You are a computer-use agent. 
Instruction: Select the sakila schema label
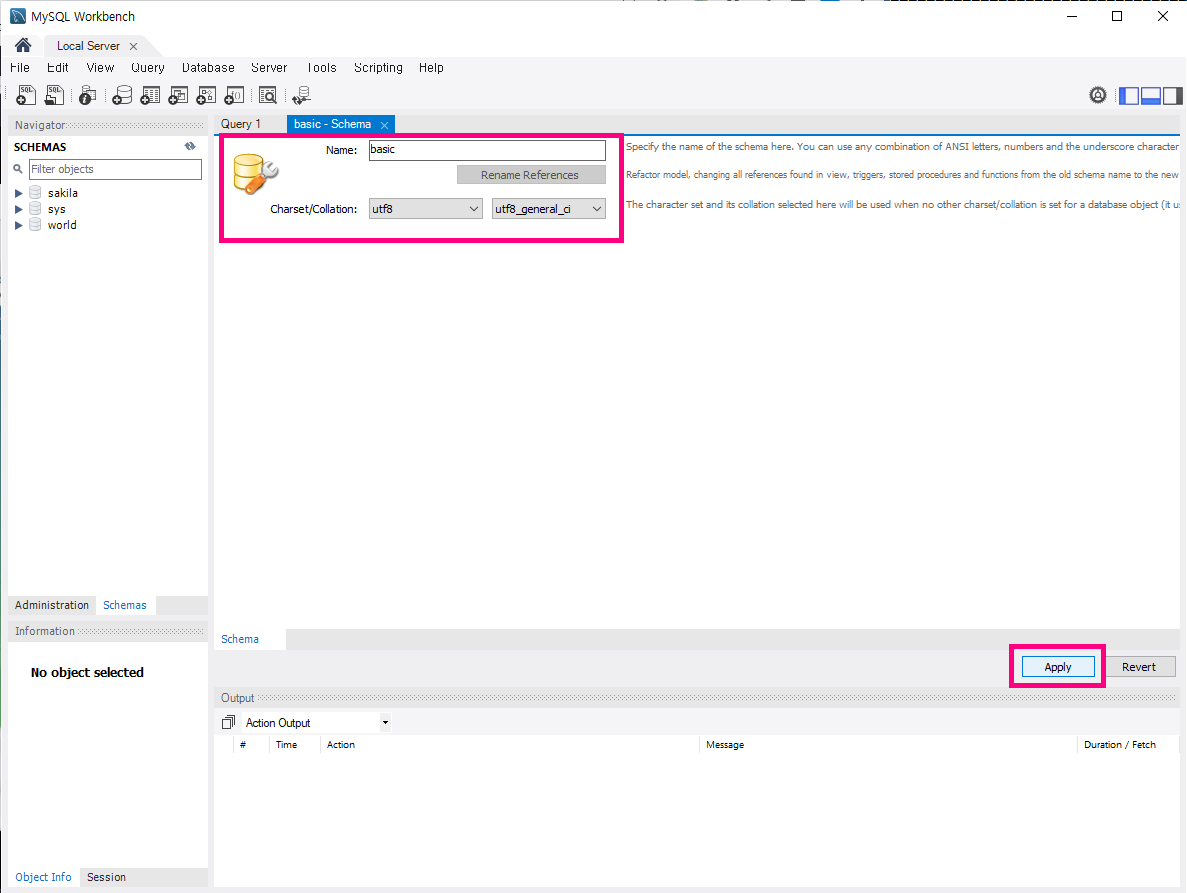tap(63, 193)
